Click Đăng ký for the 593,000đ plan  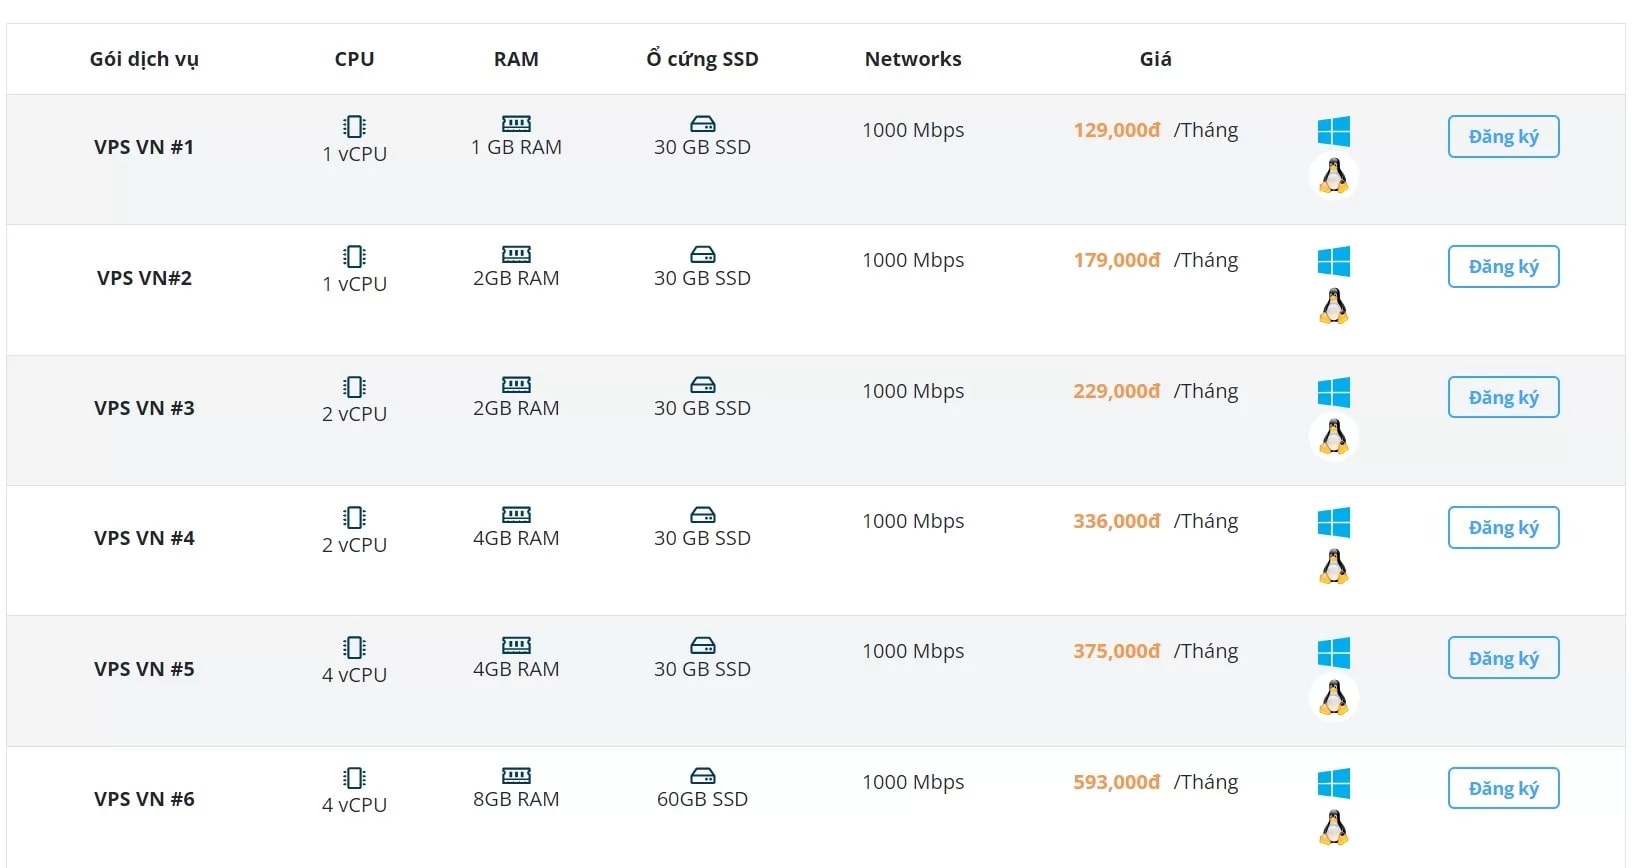coord(1503,788)
